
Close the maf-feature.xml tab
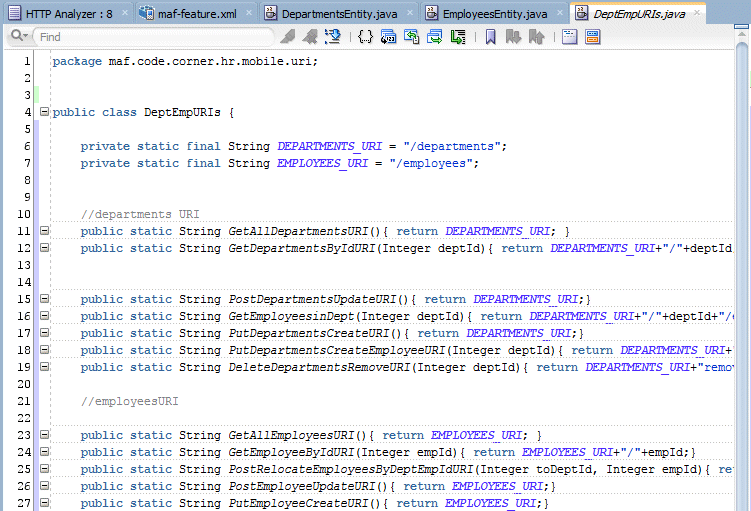(250, 13)
